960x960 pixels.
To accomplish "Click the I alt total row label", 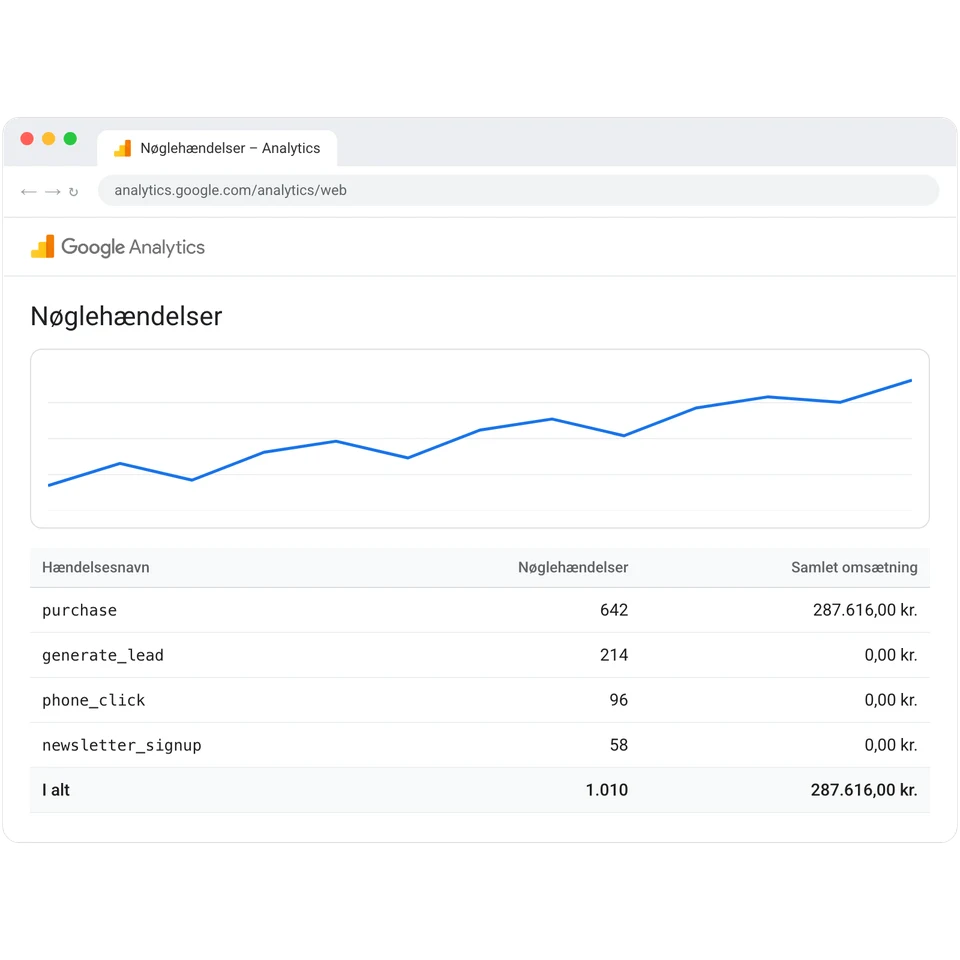I will [56, 790].
